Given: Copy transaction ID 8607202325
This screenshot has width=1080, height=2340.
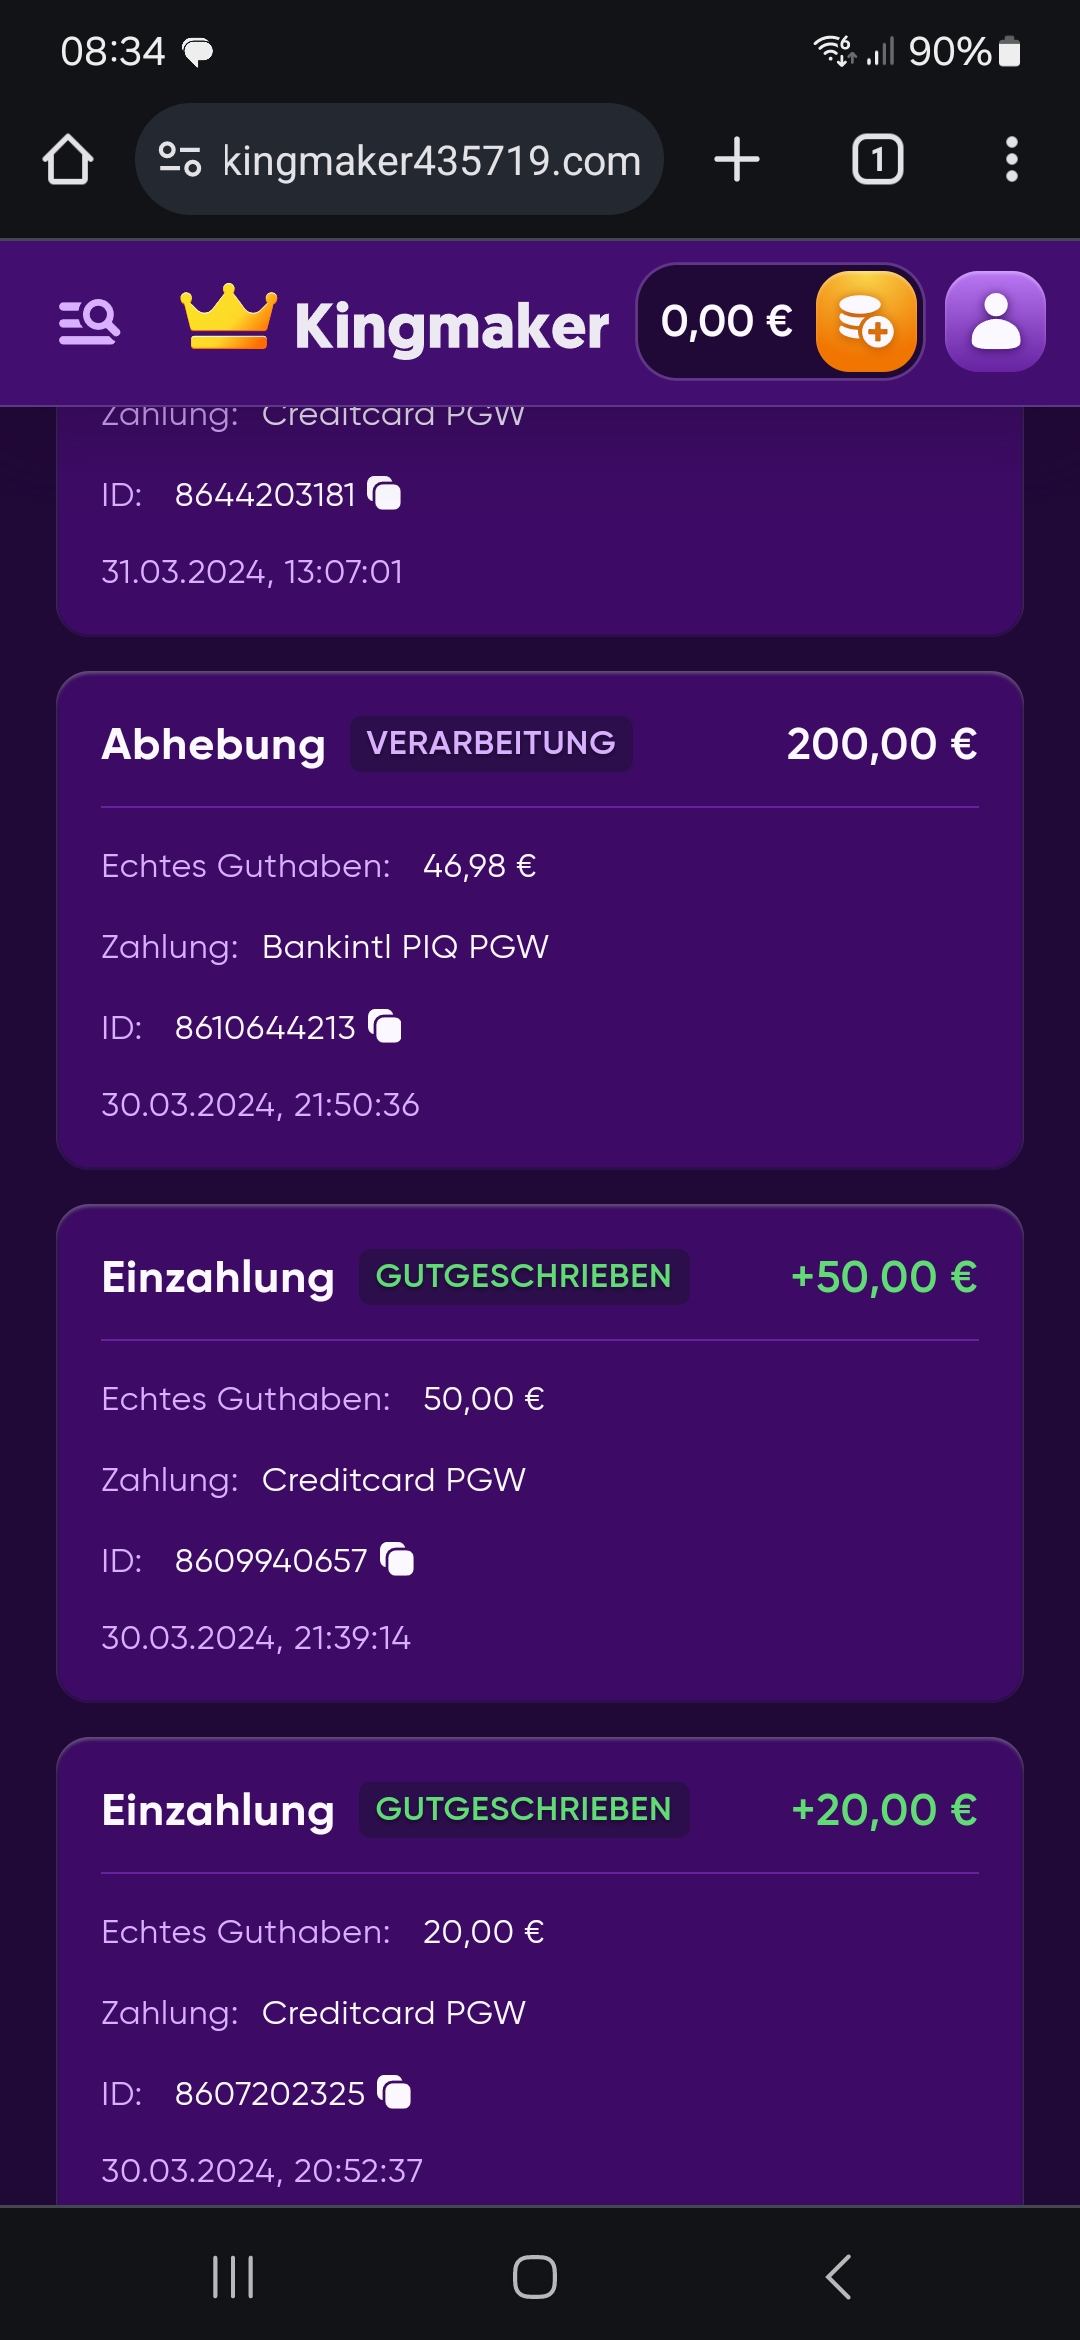Looking at the screenshot, I should pyautogui.click(x=394, y=2093).
